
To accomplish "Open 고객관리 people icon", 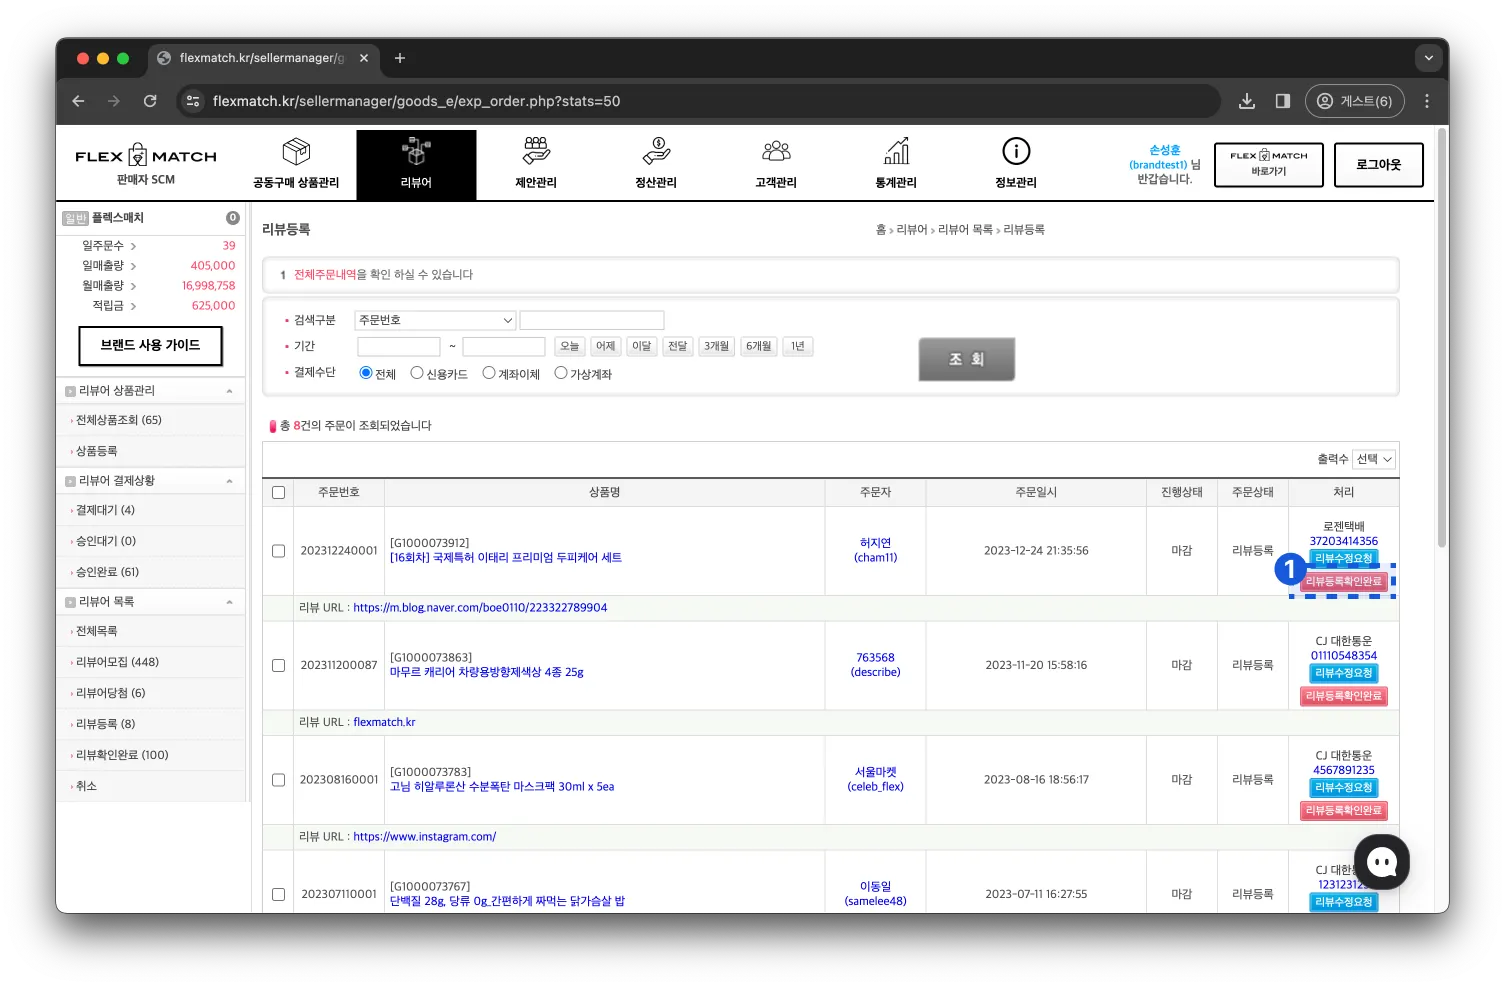I will pos(776,152).
